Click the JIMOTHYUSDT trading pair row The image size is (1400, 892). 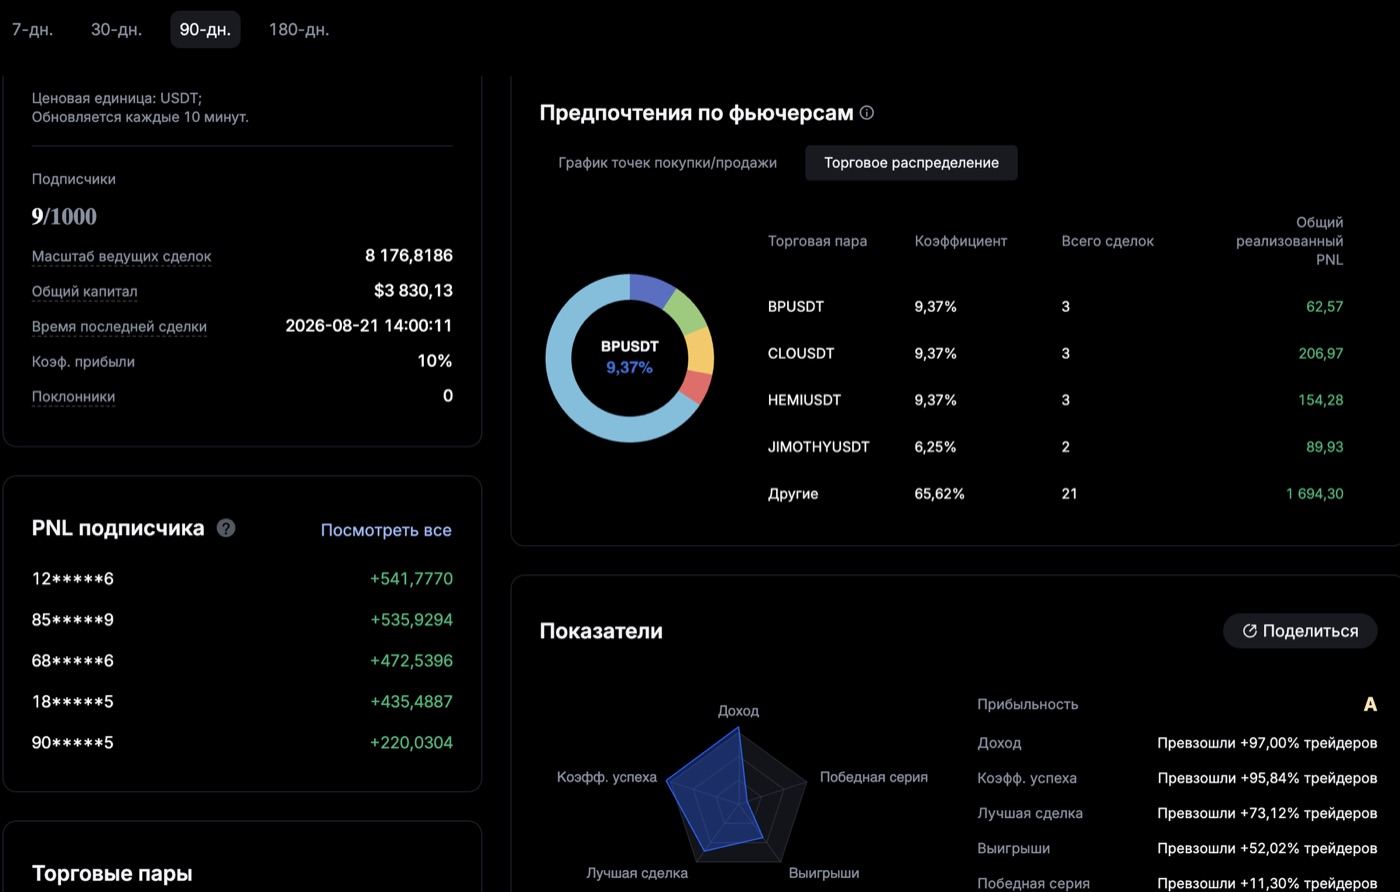[1055, 447]
